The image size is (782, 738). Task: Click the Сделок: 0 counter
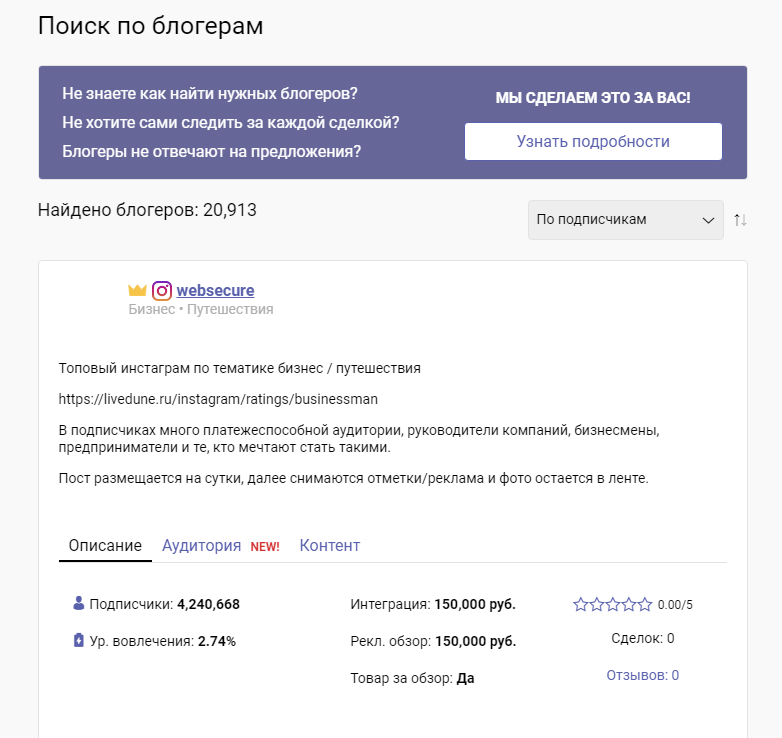642,639
